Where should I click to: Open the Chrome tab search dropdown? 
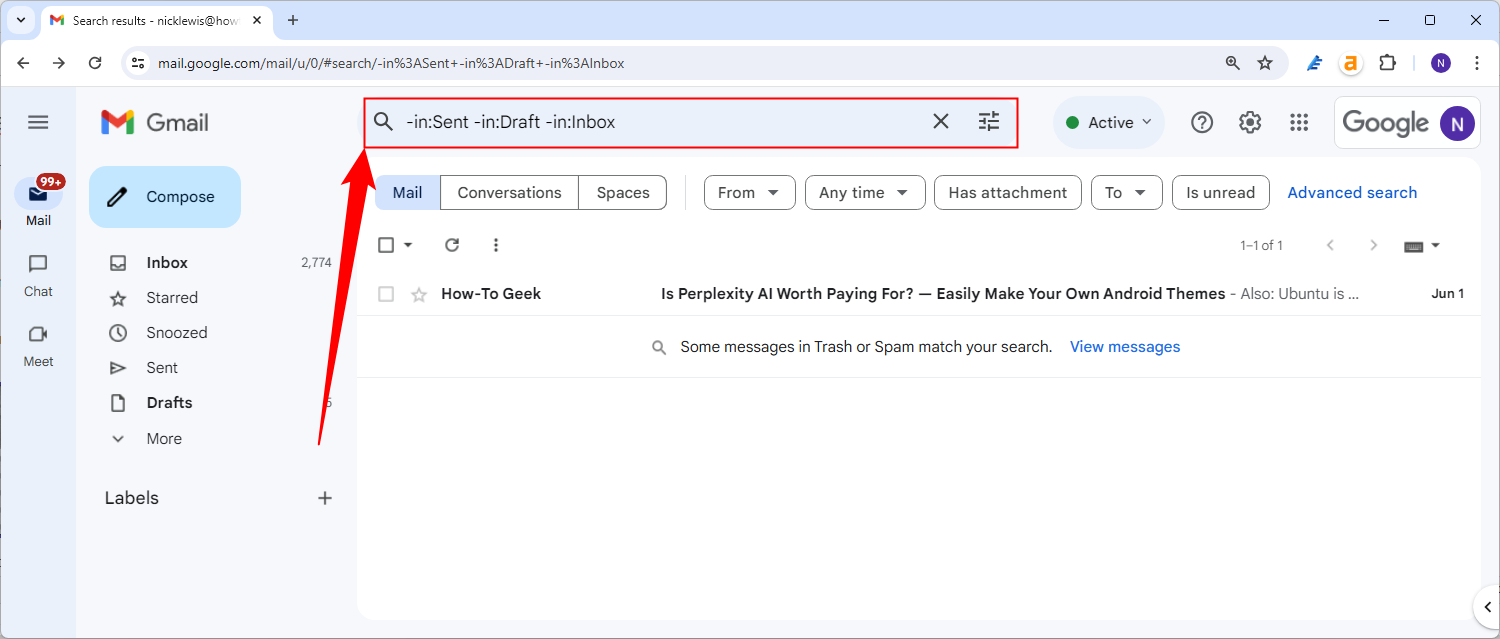pos(20,20)
